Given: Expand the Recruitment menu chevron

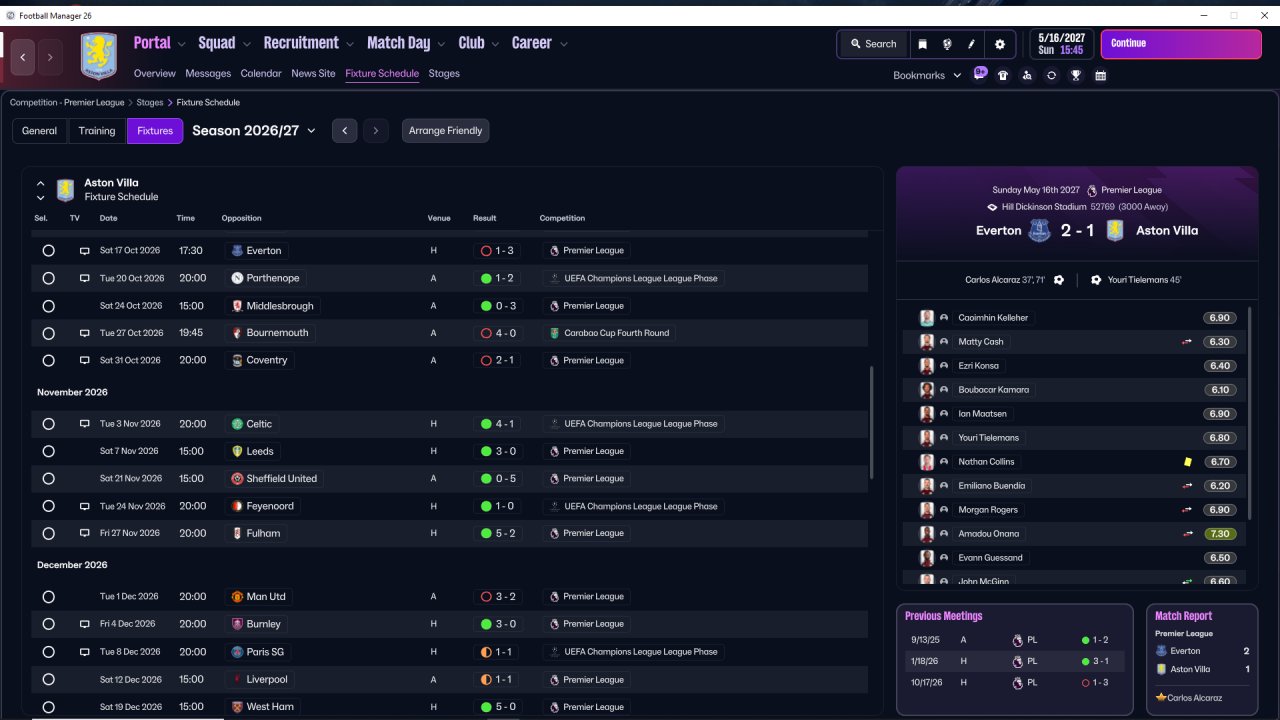Looking at the screenshot, I should tap(350, 44).
